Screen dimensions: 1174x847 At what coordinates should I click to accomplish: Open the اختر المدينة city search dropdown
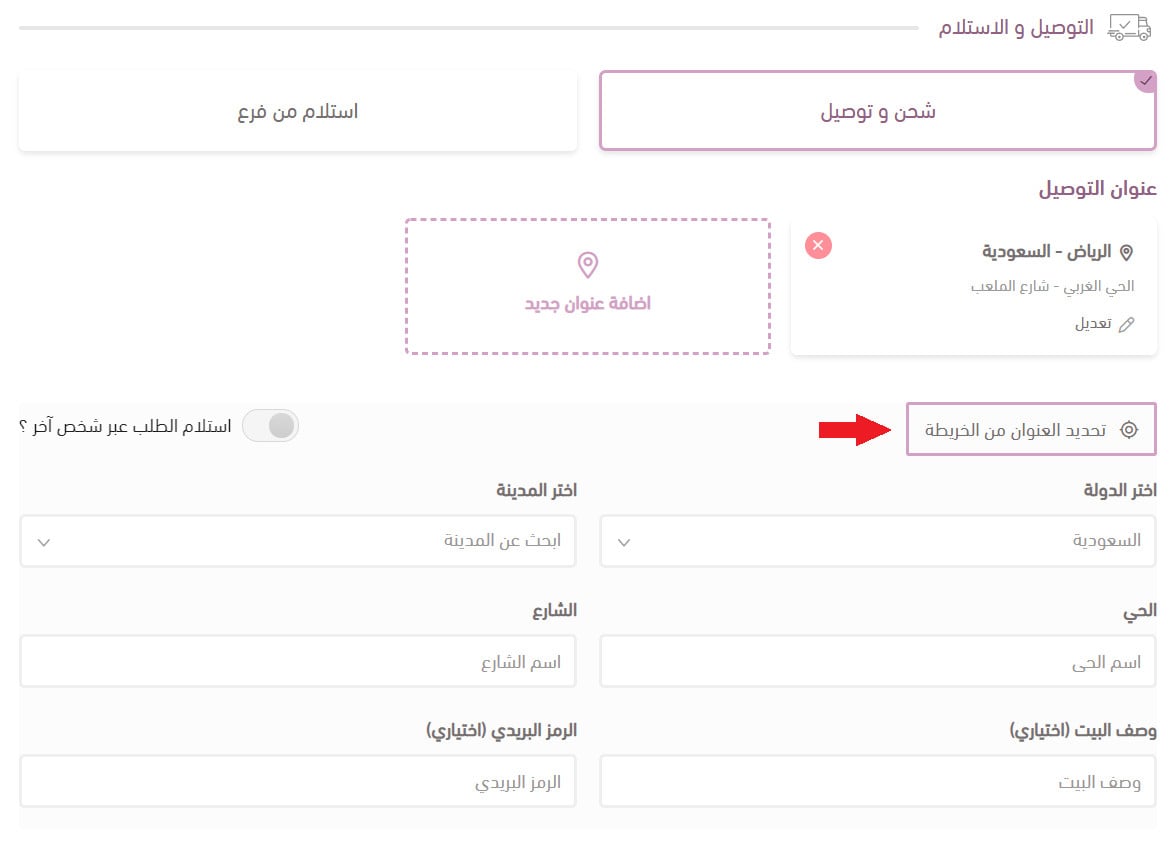pyautogui.click(x=298, y=541)
